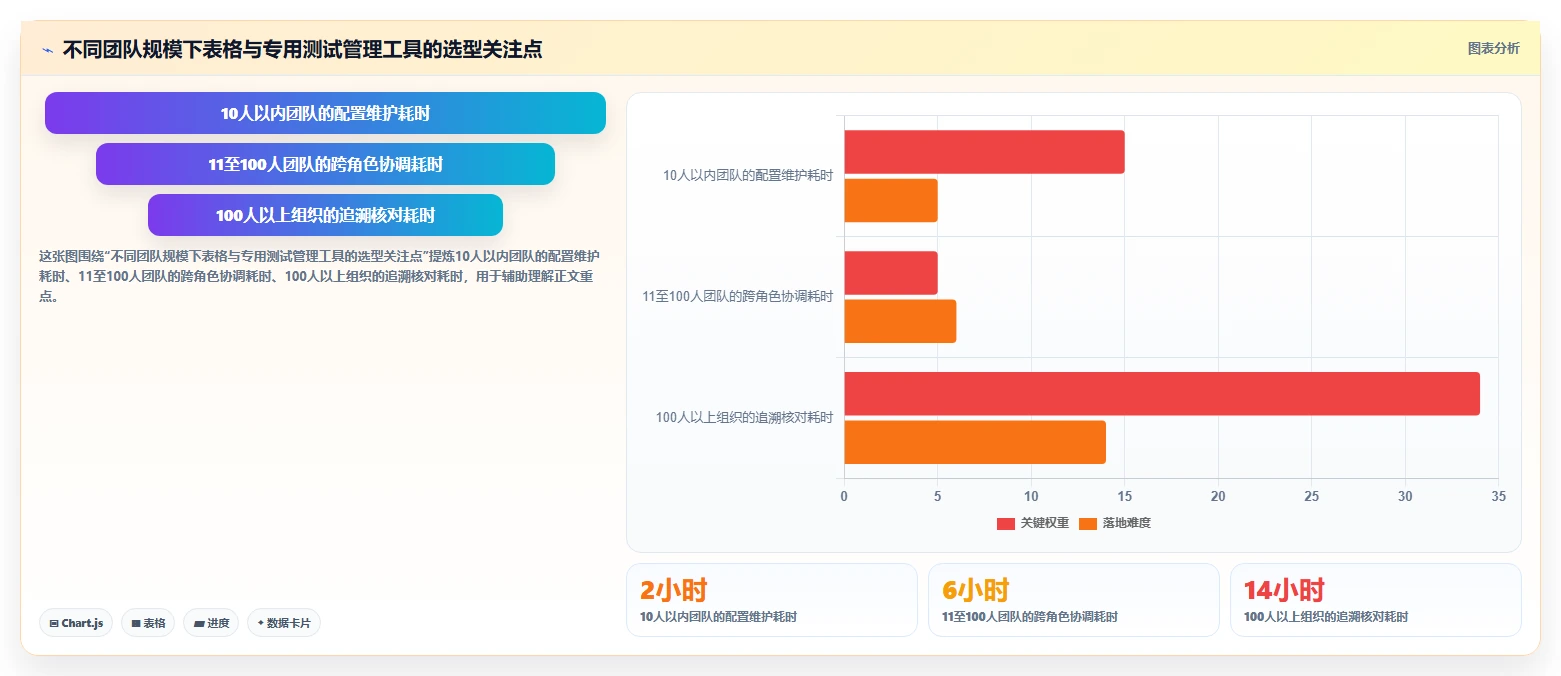Toggle the 落地难度 legend item
Viewport: 1561px width, 676px height.
coord(1115,523)
